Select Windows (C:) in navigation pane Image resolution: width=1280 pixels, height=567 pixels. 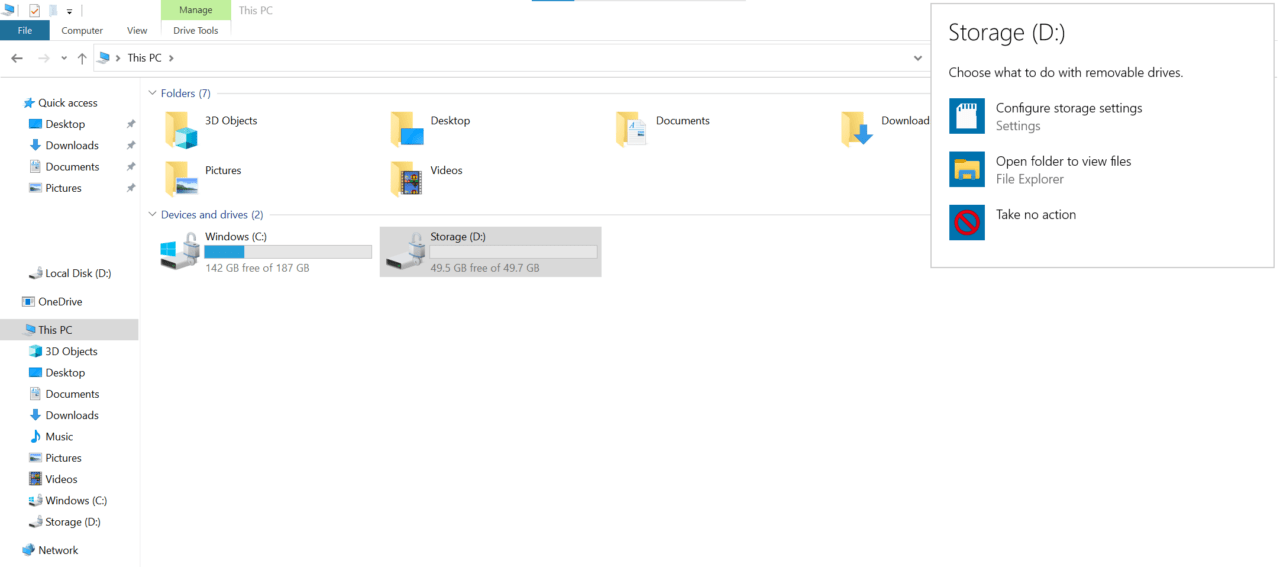[76, 501]
